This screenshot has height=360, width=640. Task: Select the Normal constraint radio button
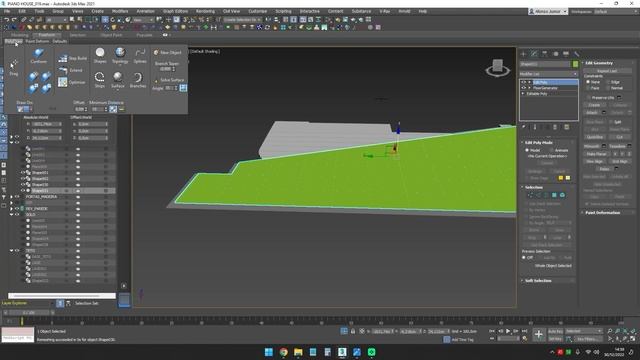tap(608, 88)
